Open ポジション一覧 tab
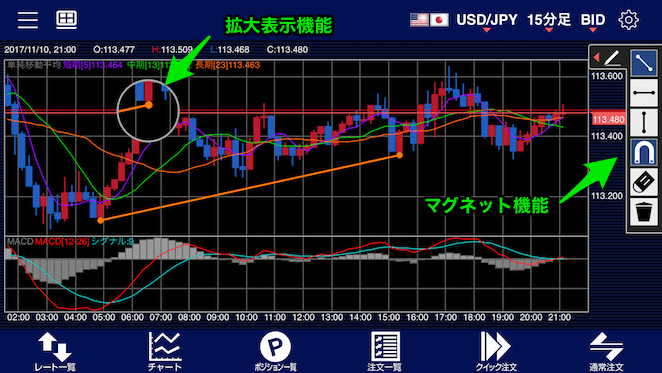 click(x=275, y=352)
